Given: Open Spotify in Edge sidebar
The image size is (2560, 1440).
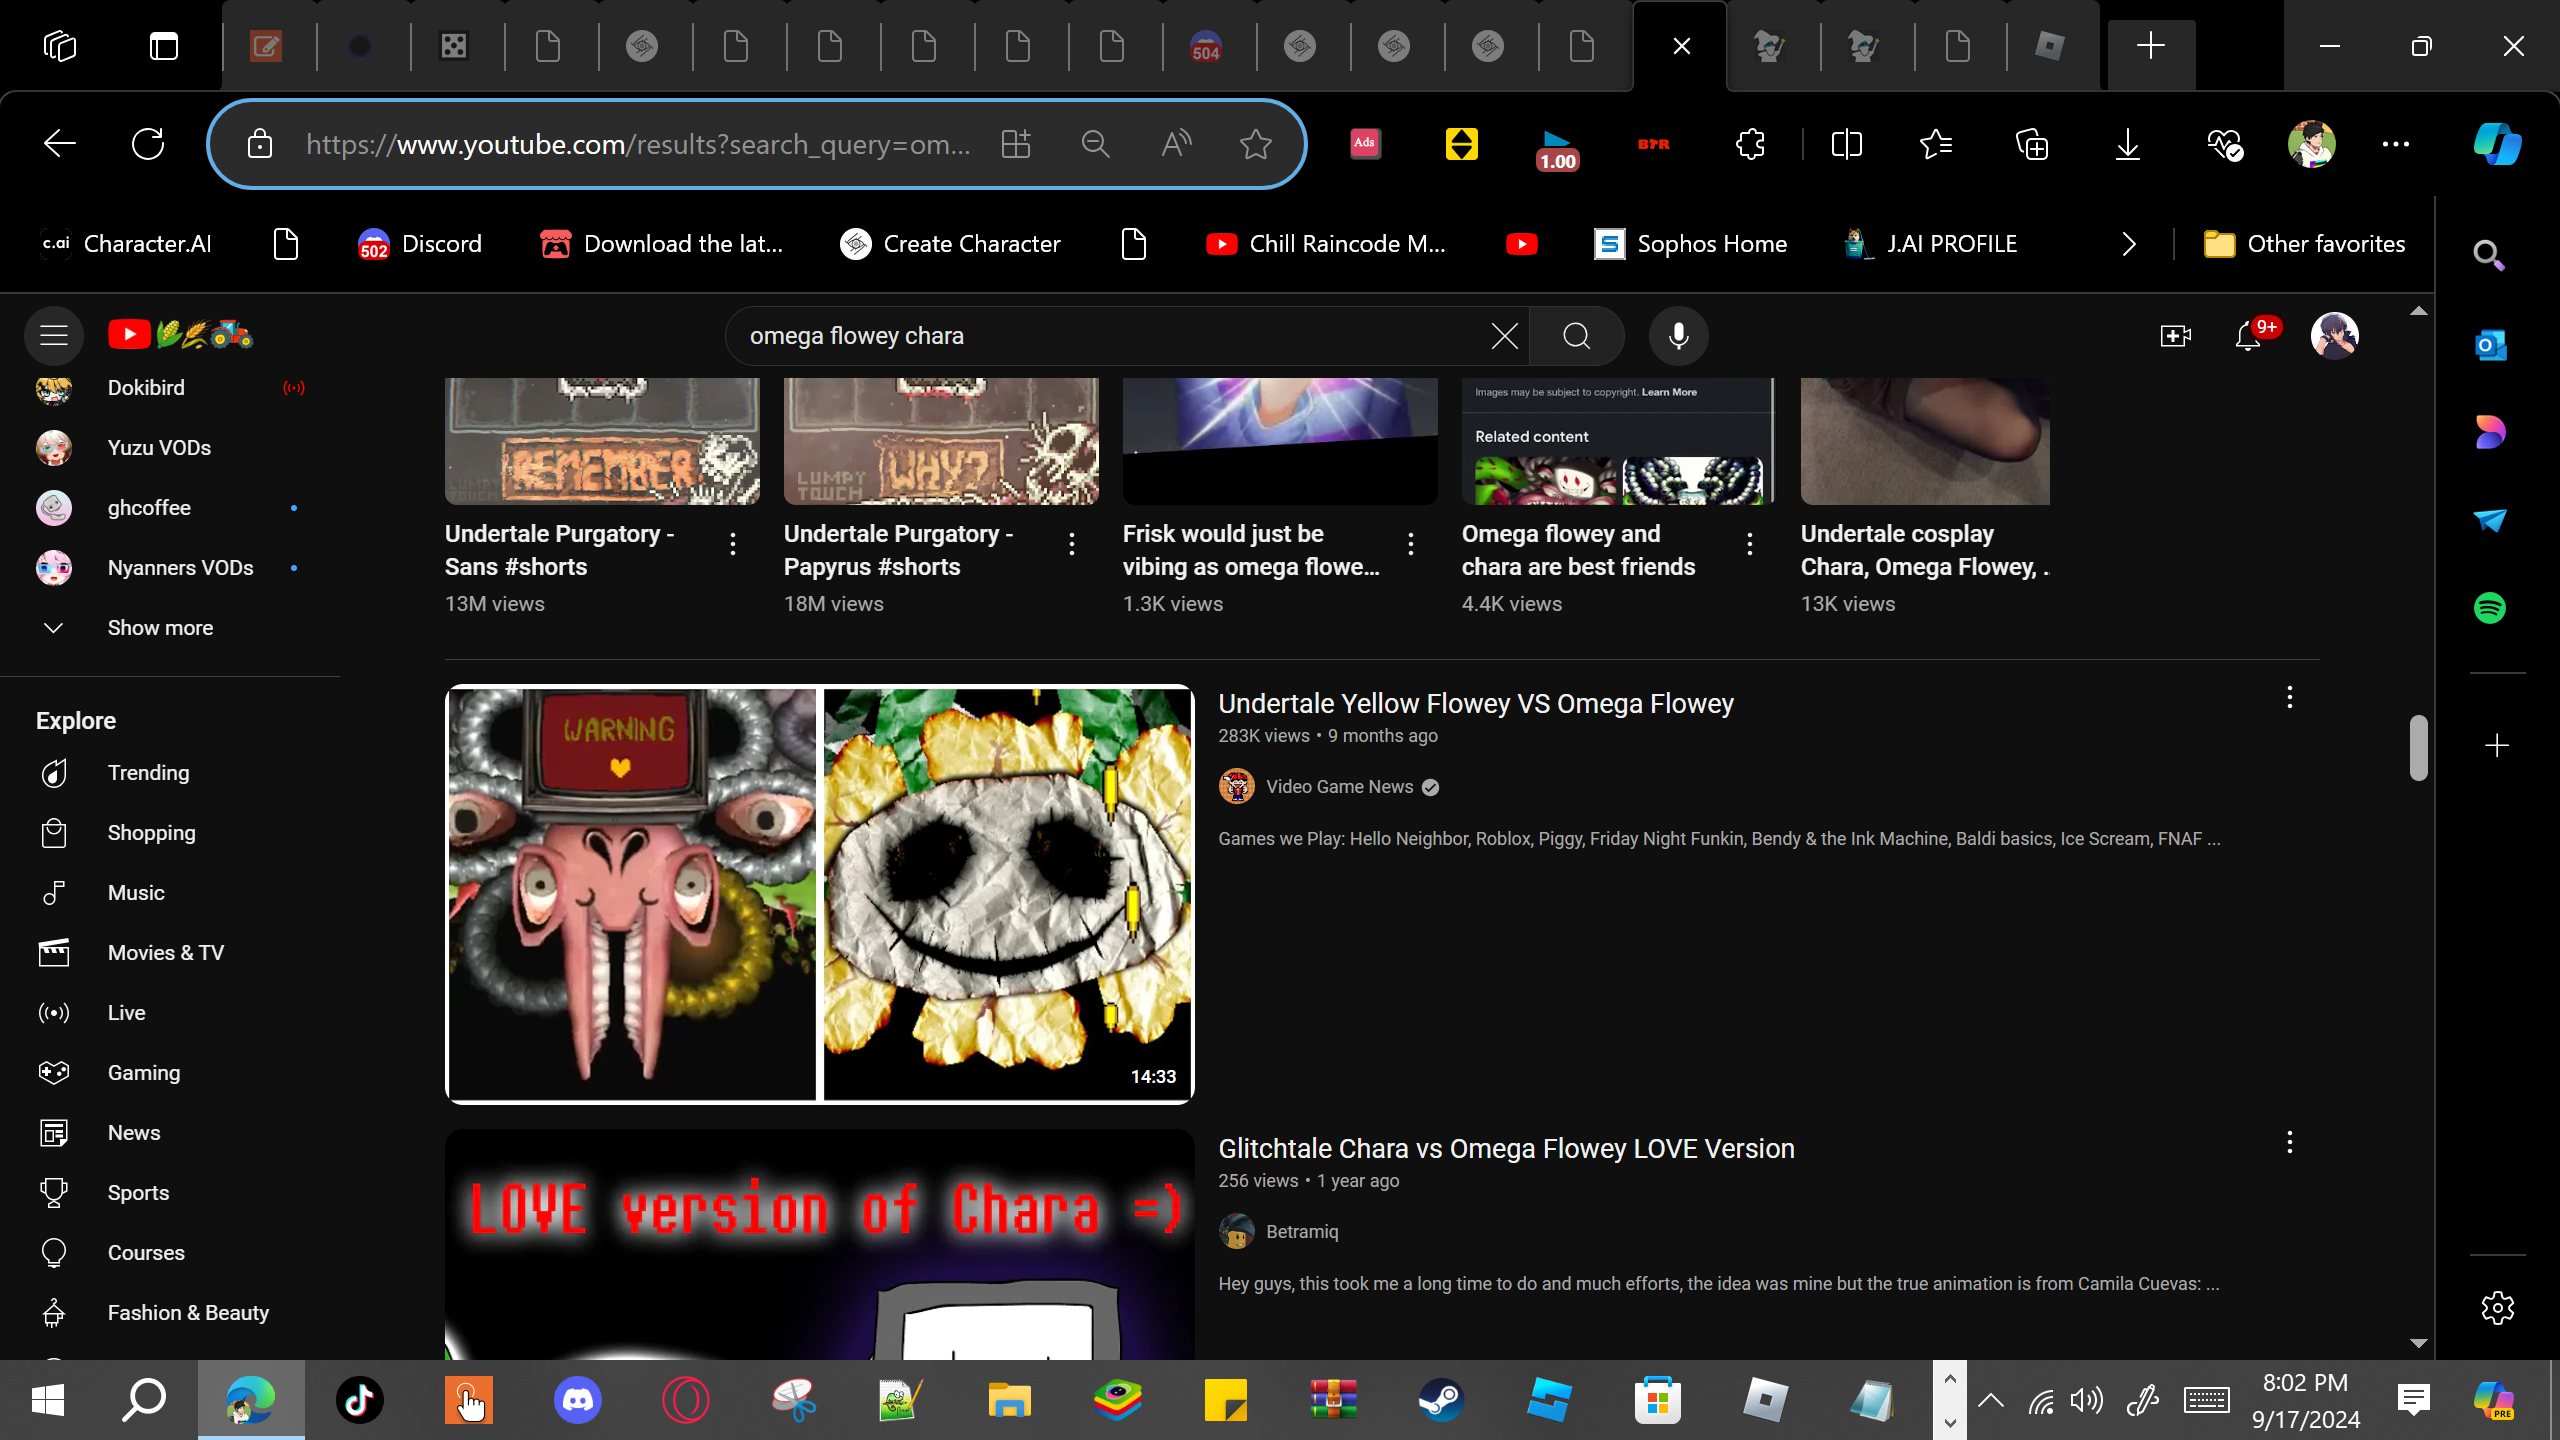Looking at the screenshot, I should 2489,608.
